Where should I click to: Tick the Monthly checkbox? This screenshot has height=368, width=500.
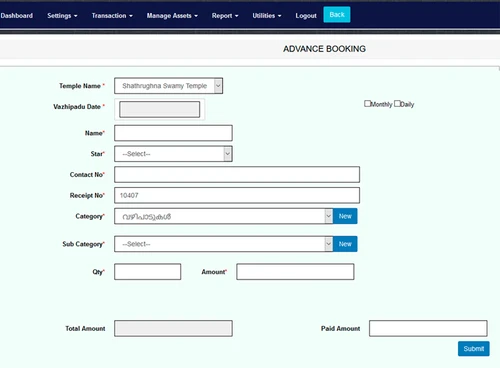point(367,104)
